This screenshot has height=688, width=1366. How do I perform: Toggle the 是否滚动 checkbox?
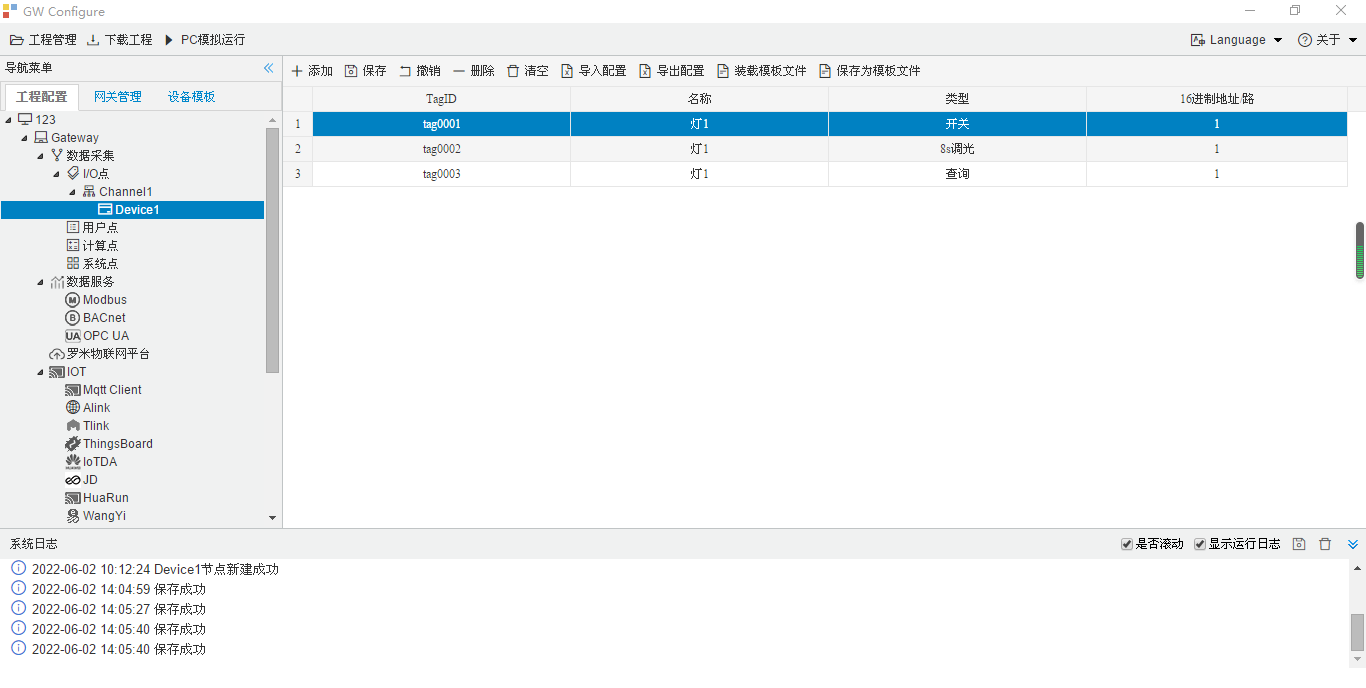click(1127, 544)
